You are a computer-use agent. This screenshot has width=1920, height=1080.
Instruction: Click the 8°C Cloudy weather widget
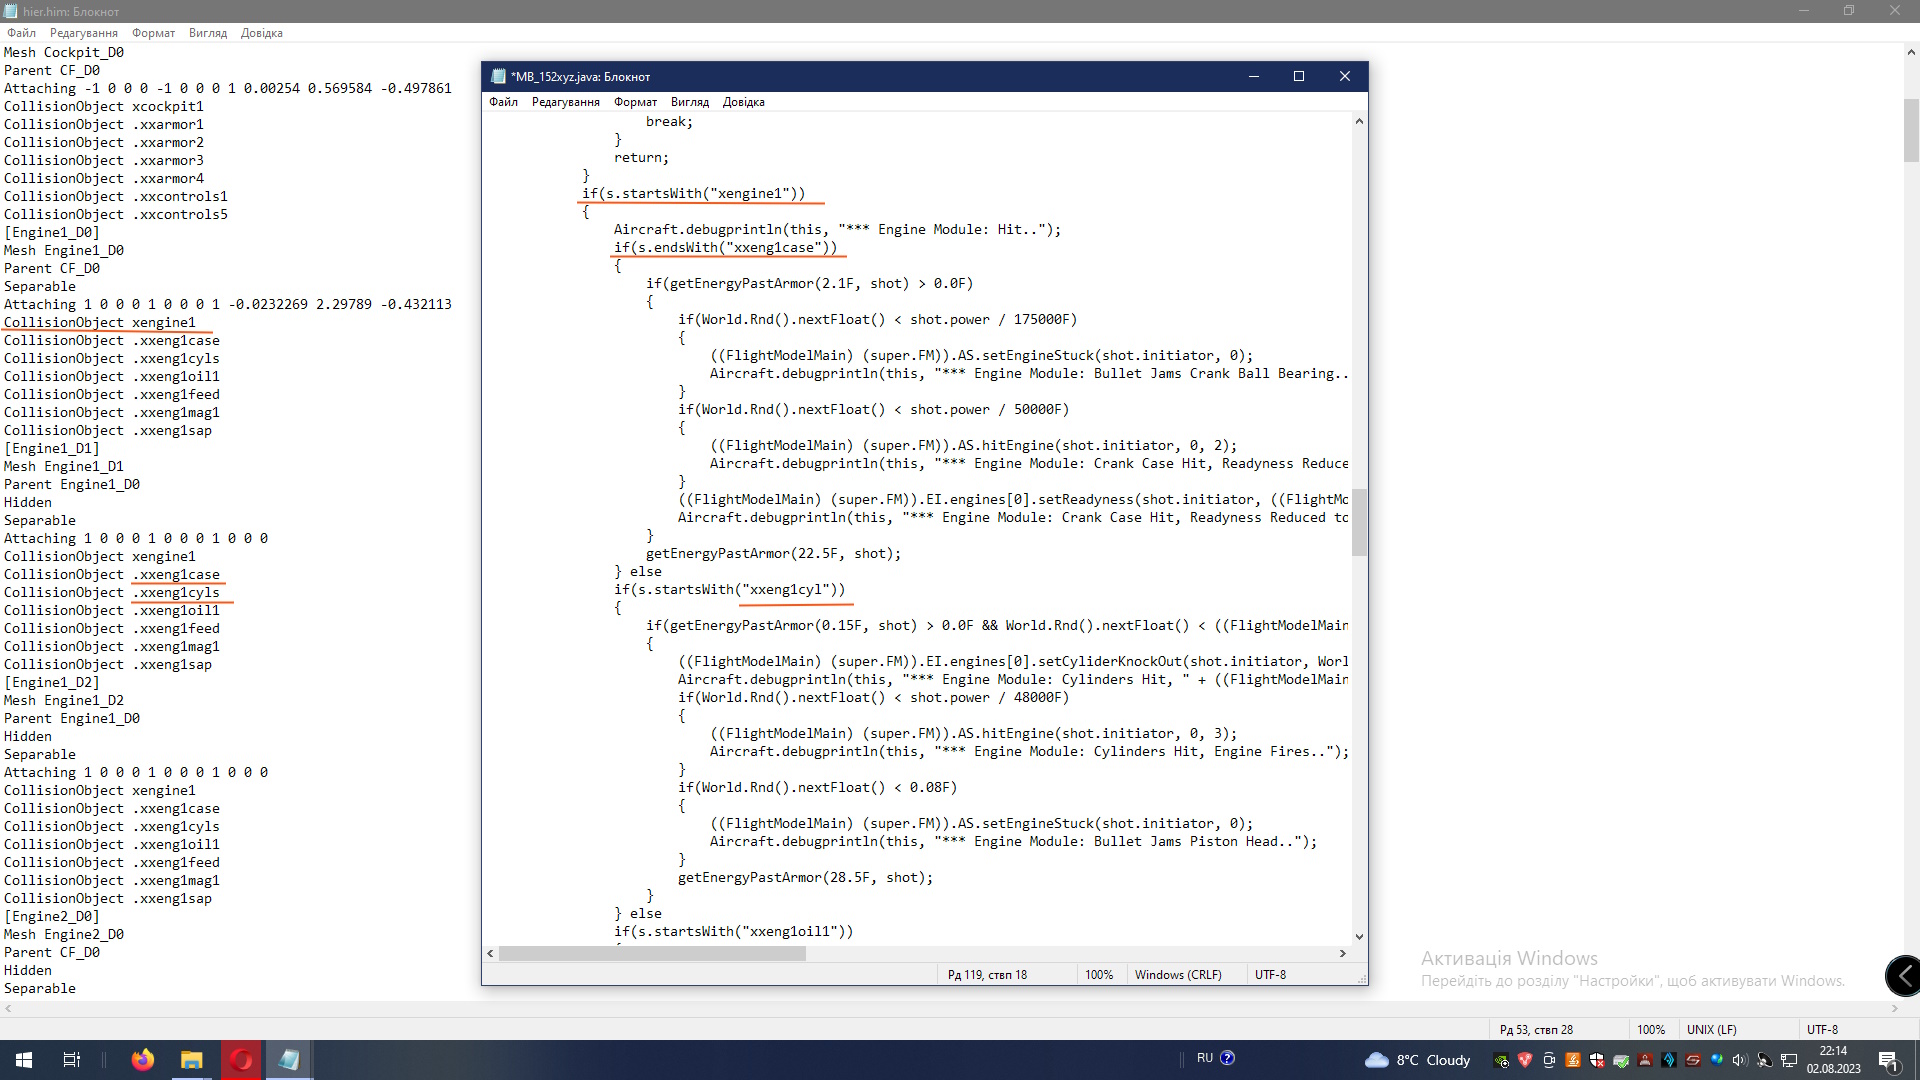(x=1418, y=1060)
